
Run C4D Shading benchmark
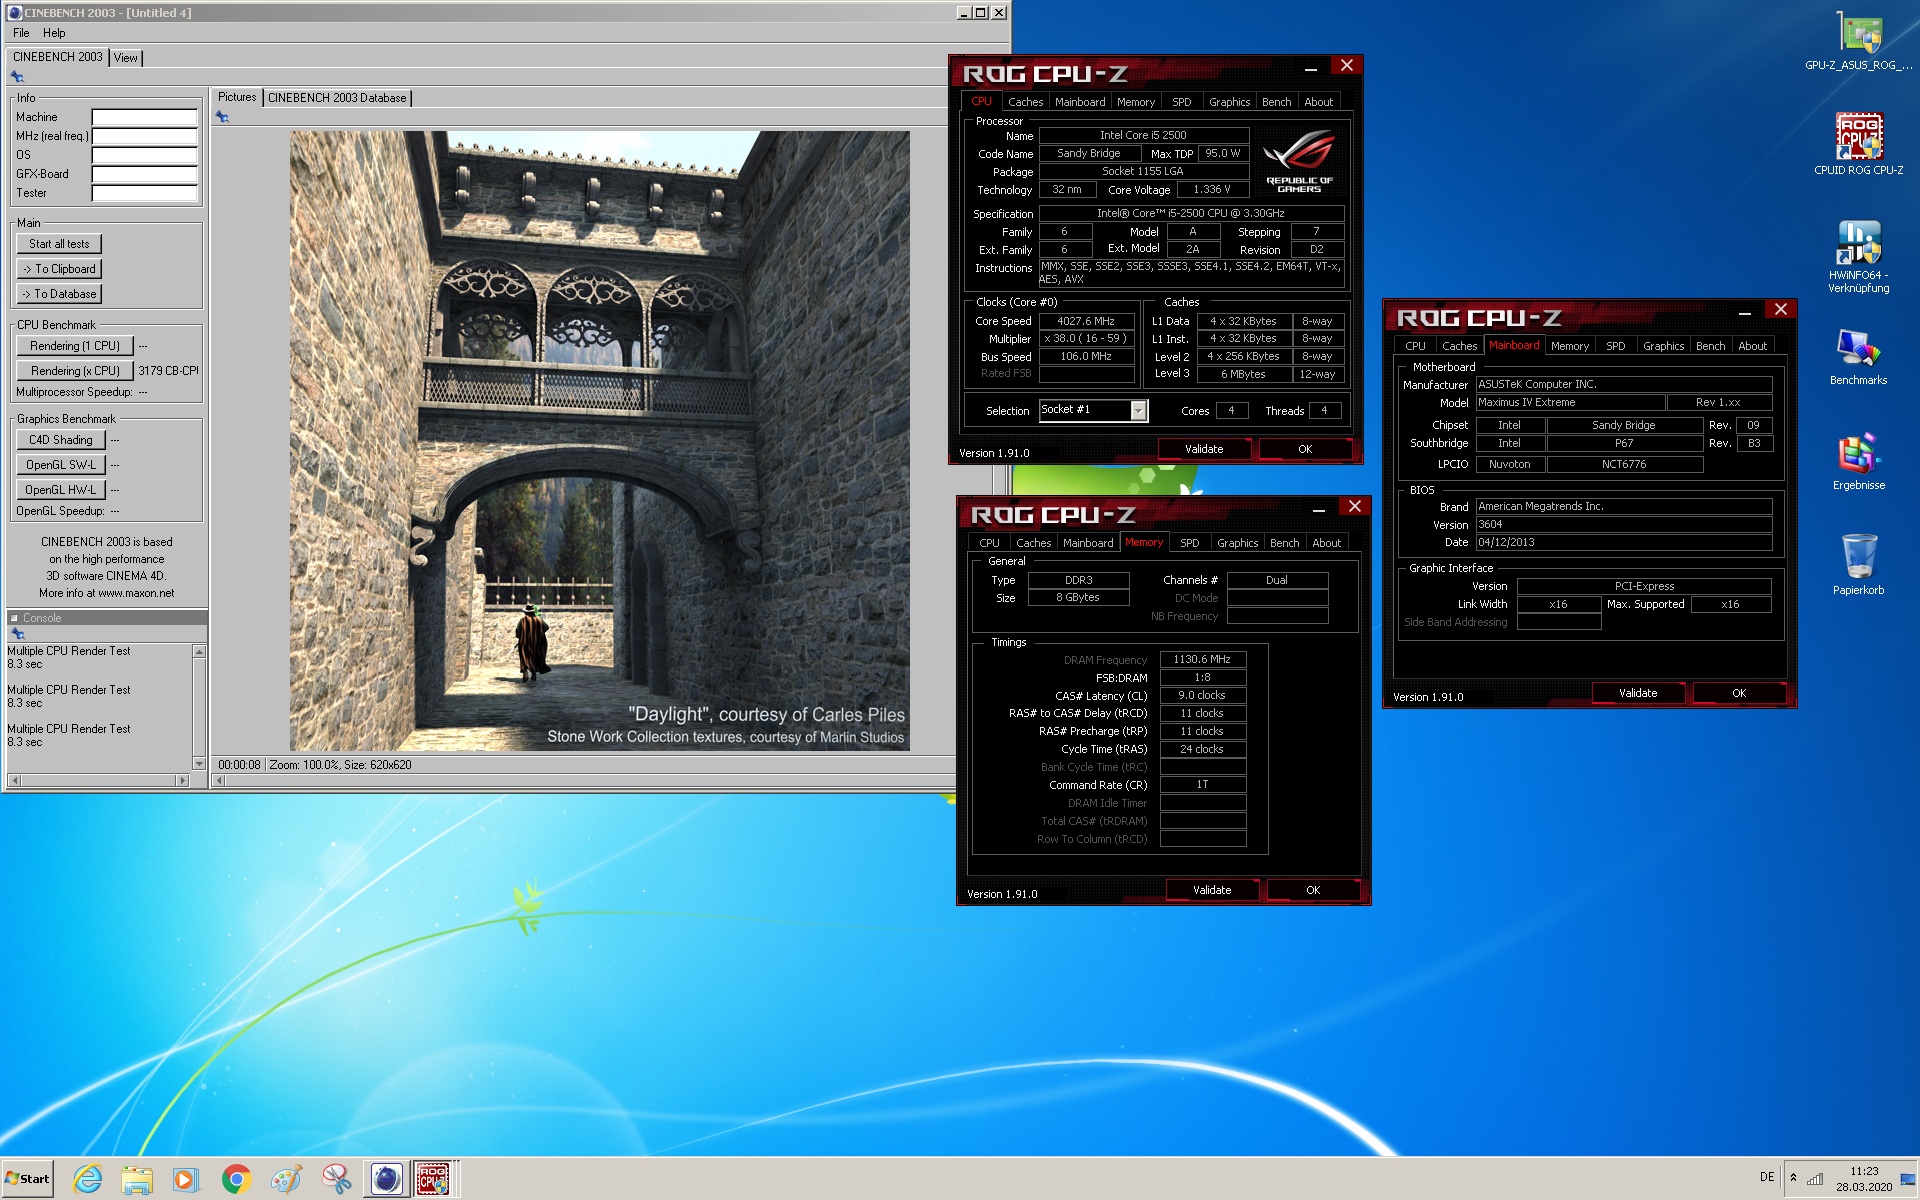(x=61, y=440)
